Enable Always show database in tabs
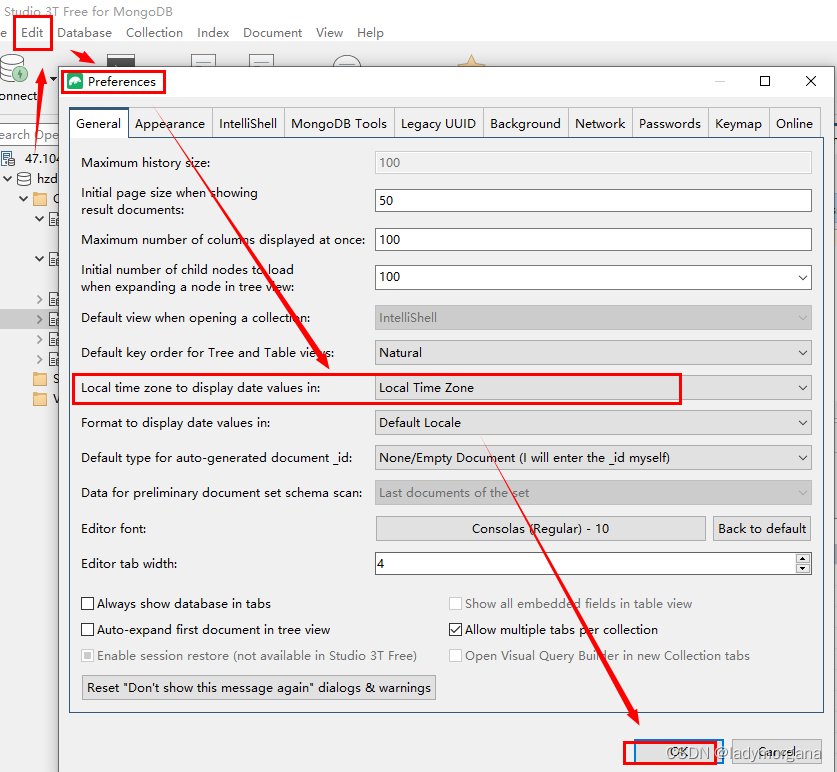The height and width of the screenshot is (772, 837). tap(88, 604)
